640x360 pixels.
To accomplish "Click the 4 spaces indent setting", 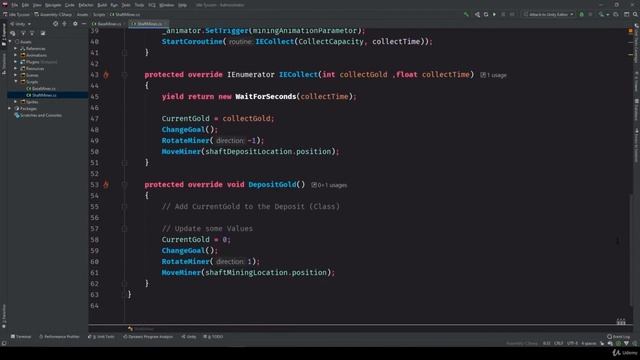I will (x=588, y=343).
